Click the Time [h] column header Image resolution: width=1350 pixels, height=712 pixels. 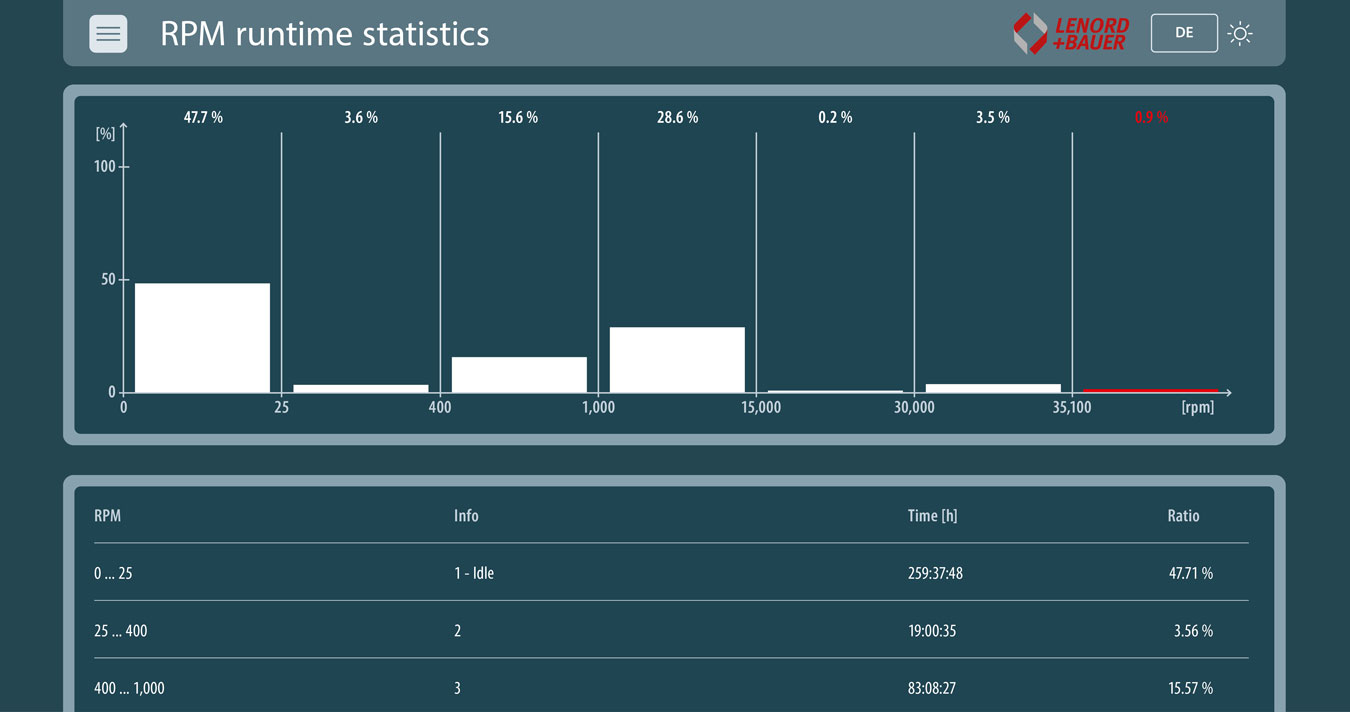point(932,516)
